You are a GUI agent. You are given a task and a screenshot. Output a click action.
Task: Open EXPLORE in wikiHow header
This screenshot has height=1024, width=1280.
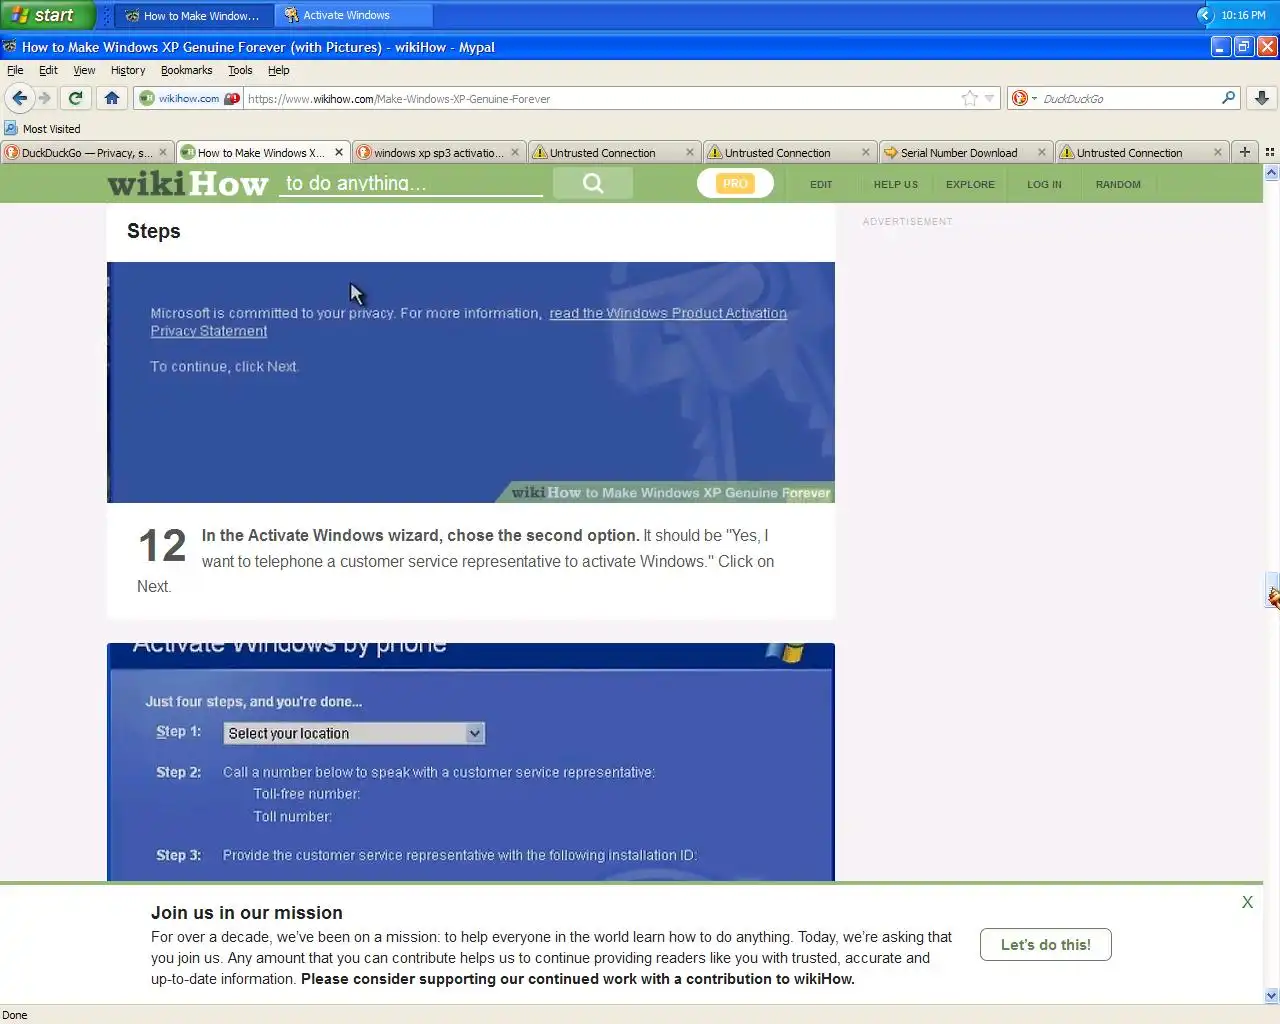970,184
